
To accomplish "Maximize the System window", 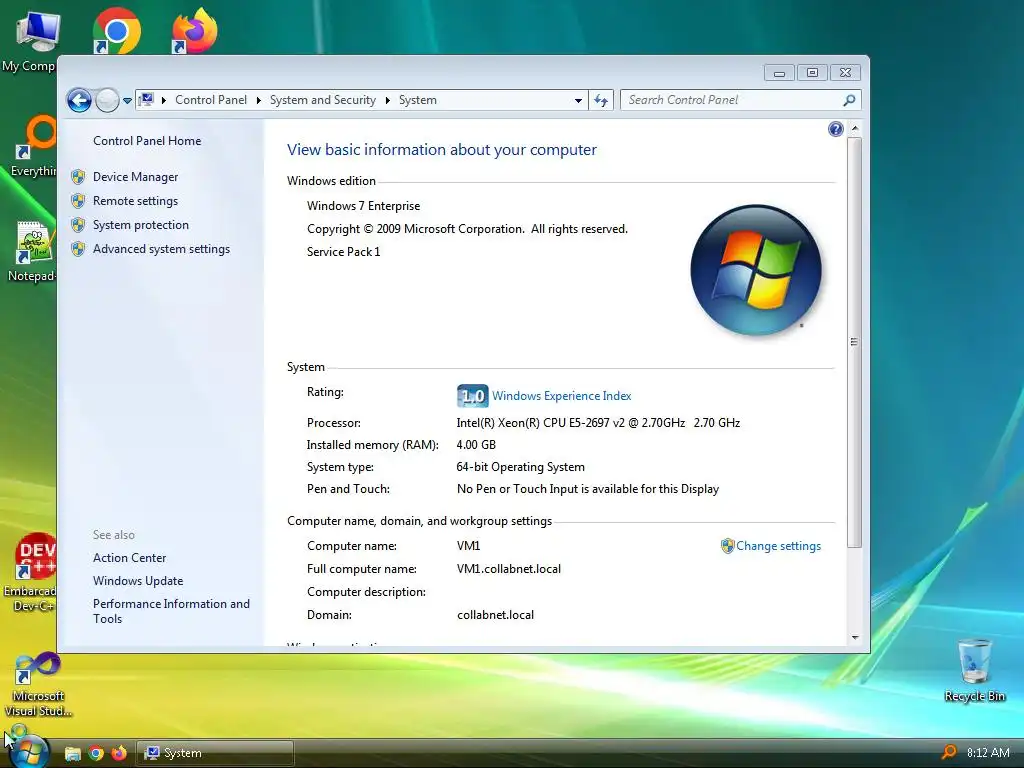I will click(x=812, y=72).
